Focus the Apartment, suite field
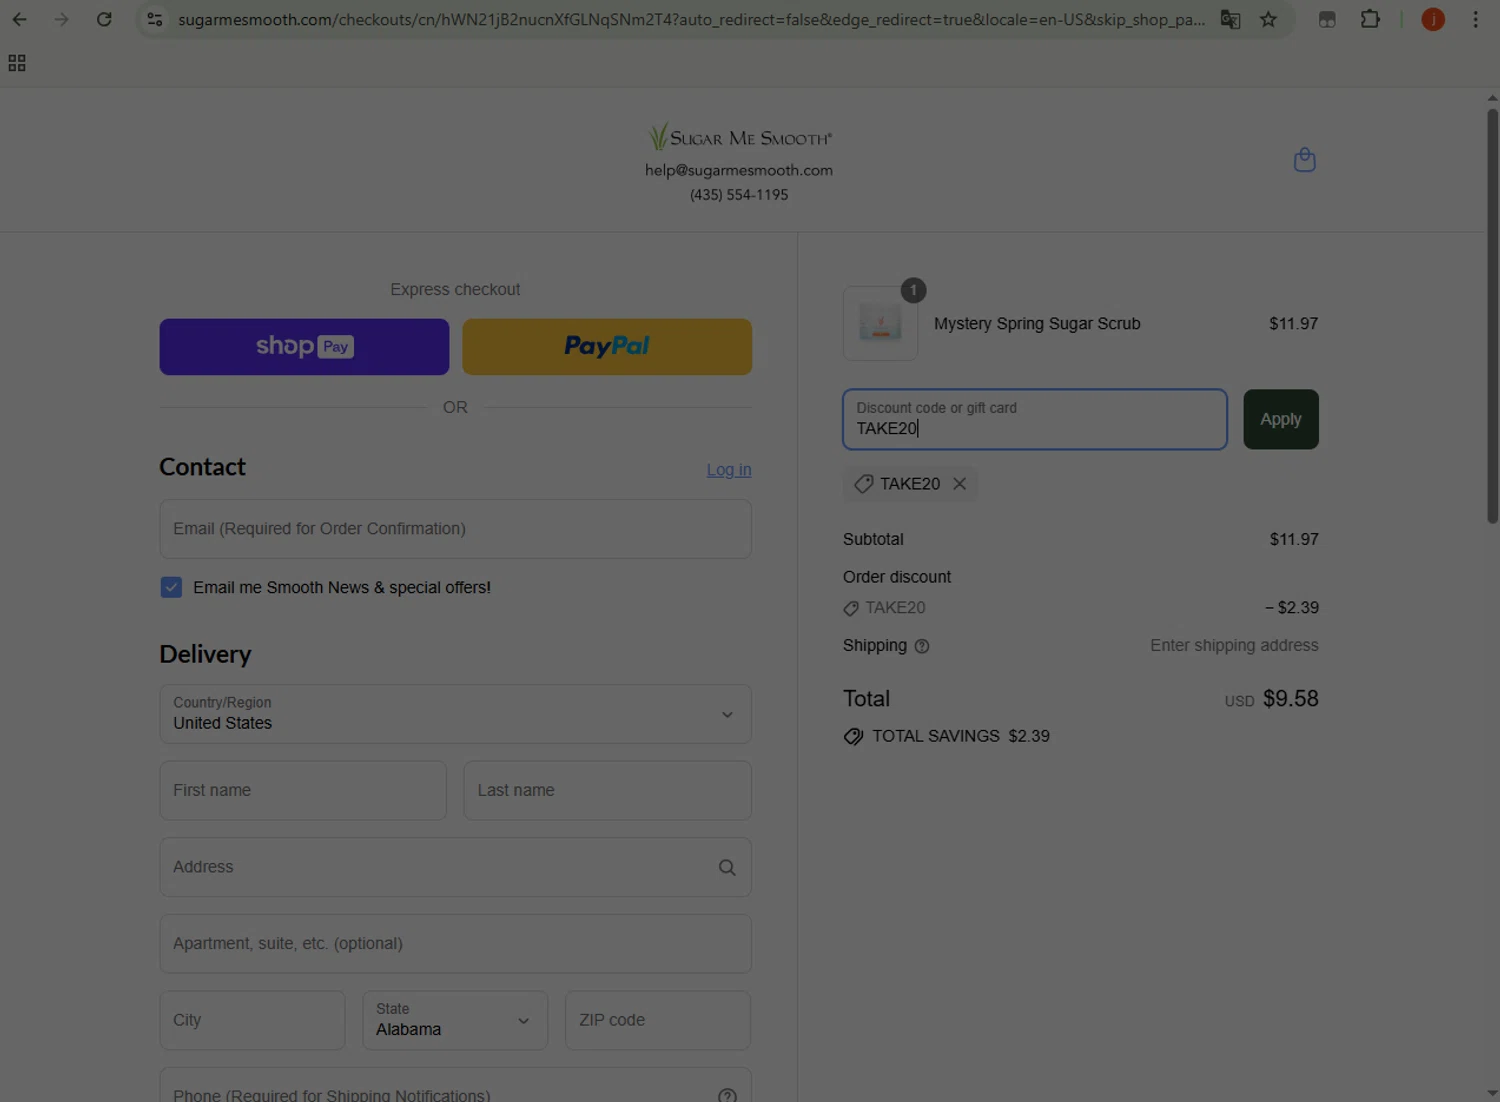Screen dimensions: 1500x1102 [x=455, y=943]
